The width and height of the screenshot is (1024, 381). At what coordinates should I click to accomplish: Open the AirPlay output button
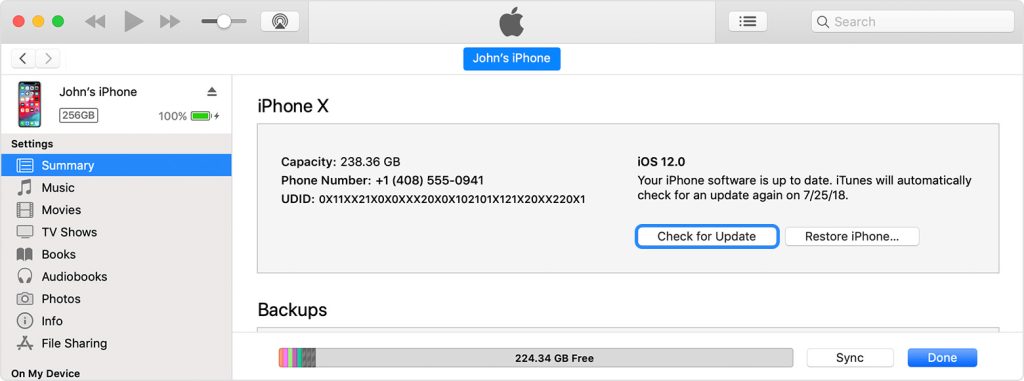point(280,22)
